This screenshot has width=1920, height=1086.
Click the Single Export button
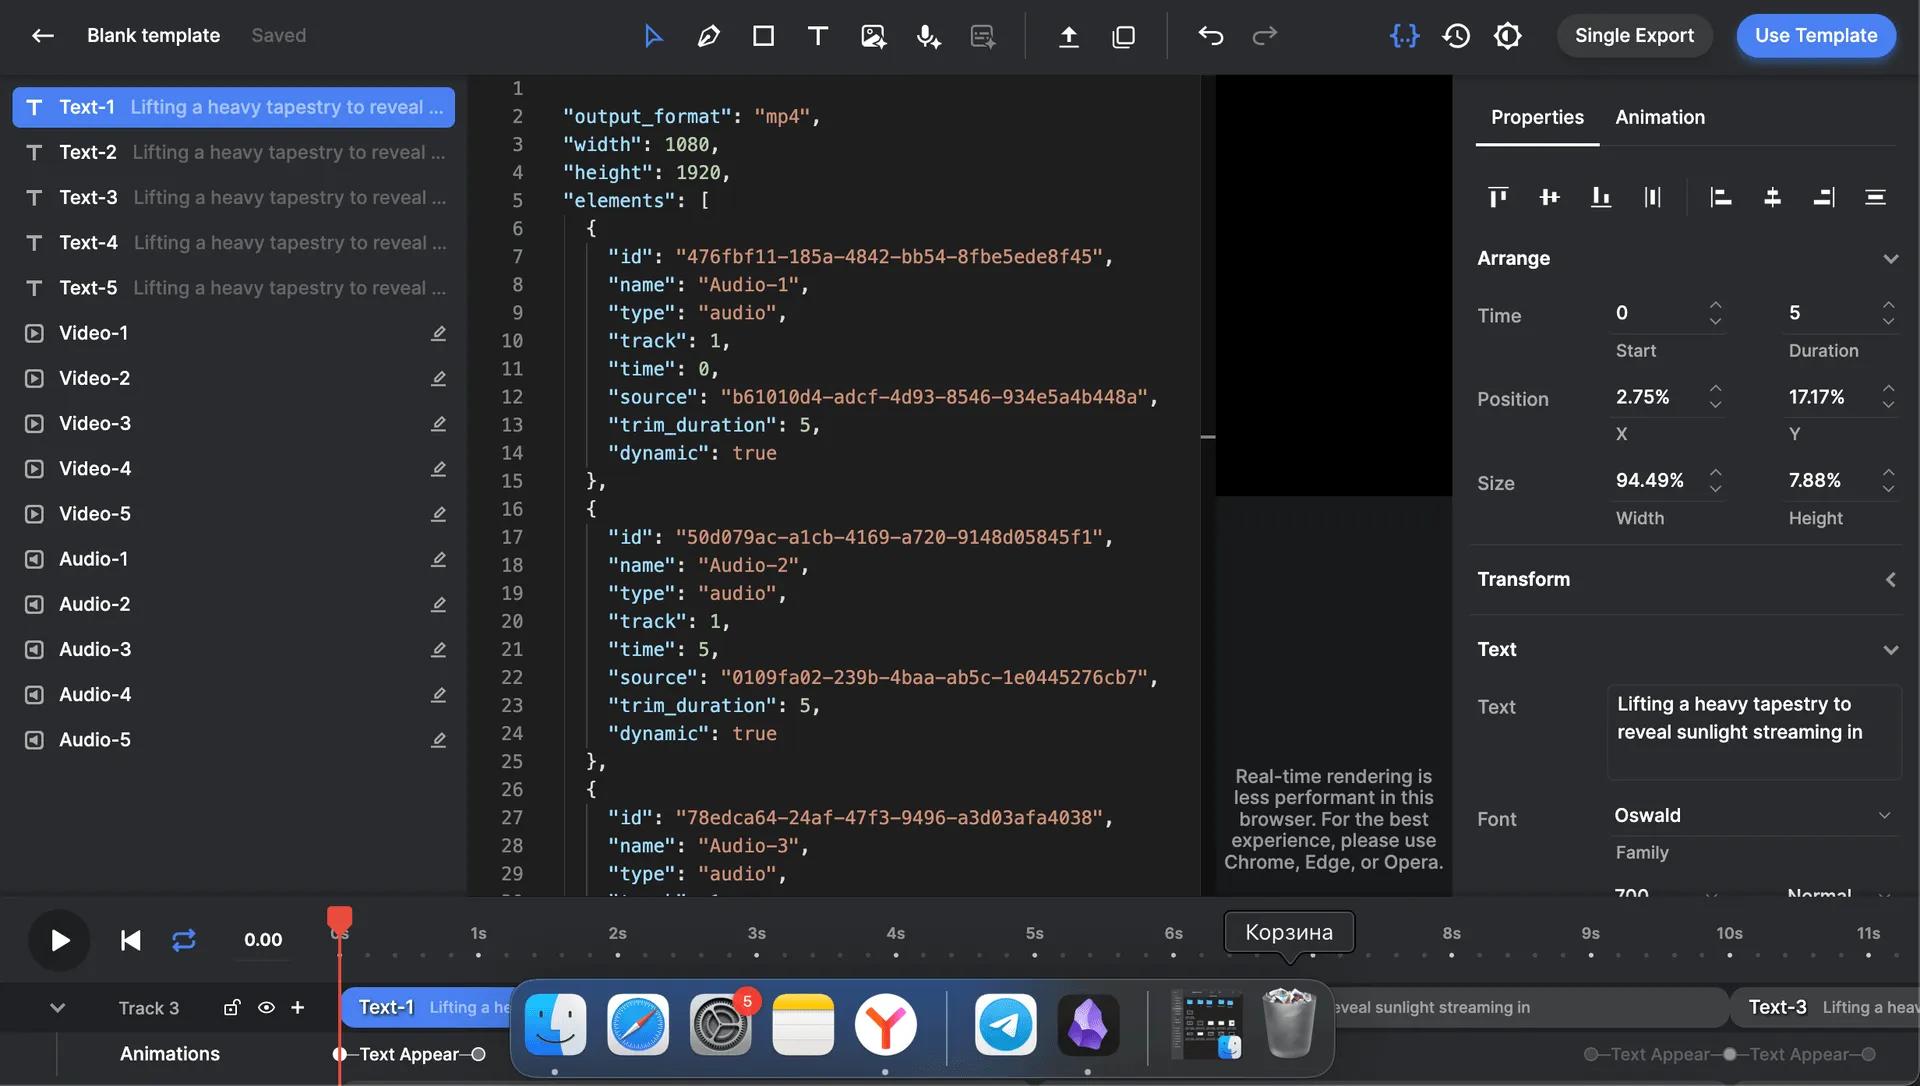pos(1634,36)
